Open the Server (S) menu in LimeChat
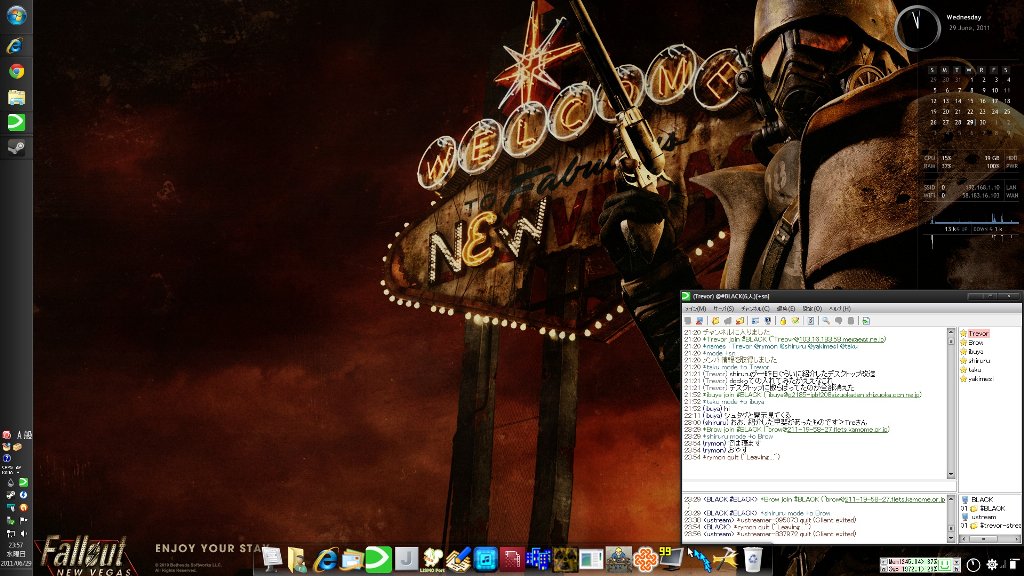Viewport: 1024px width, 576px height. (x=724, y=308)
